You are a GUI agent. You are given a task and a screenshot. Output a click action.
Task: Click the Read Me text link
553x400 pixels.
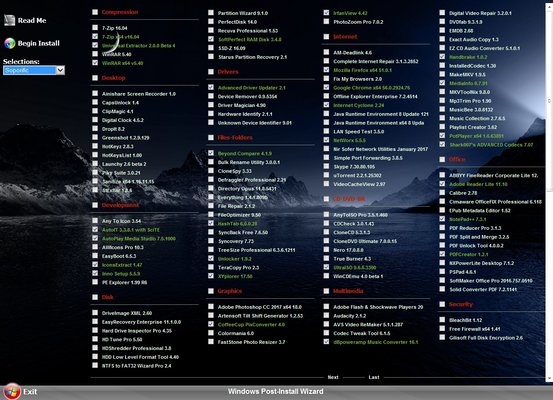click(x=32, y=20)
